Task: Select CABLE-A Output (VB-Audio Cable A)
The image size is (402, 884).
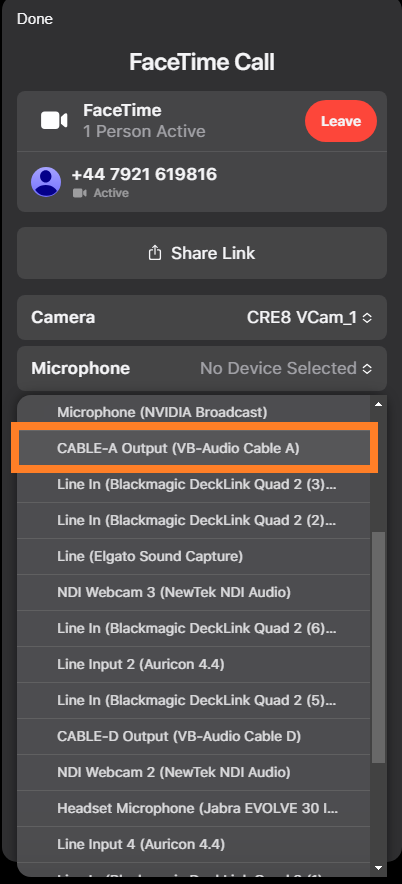Action: pos(194,448)
